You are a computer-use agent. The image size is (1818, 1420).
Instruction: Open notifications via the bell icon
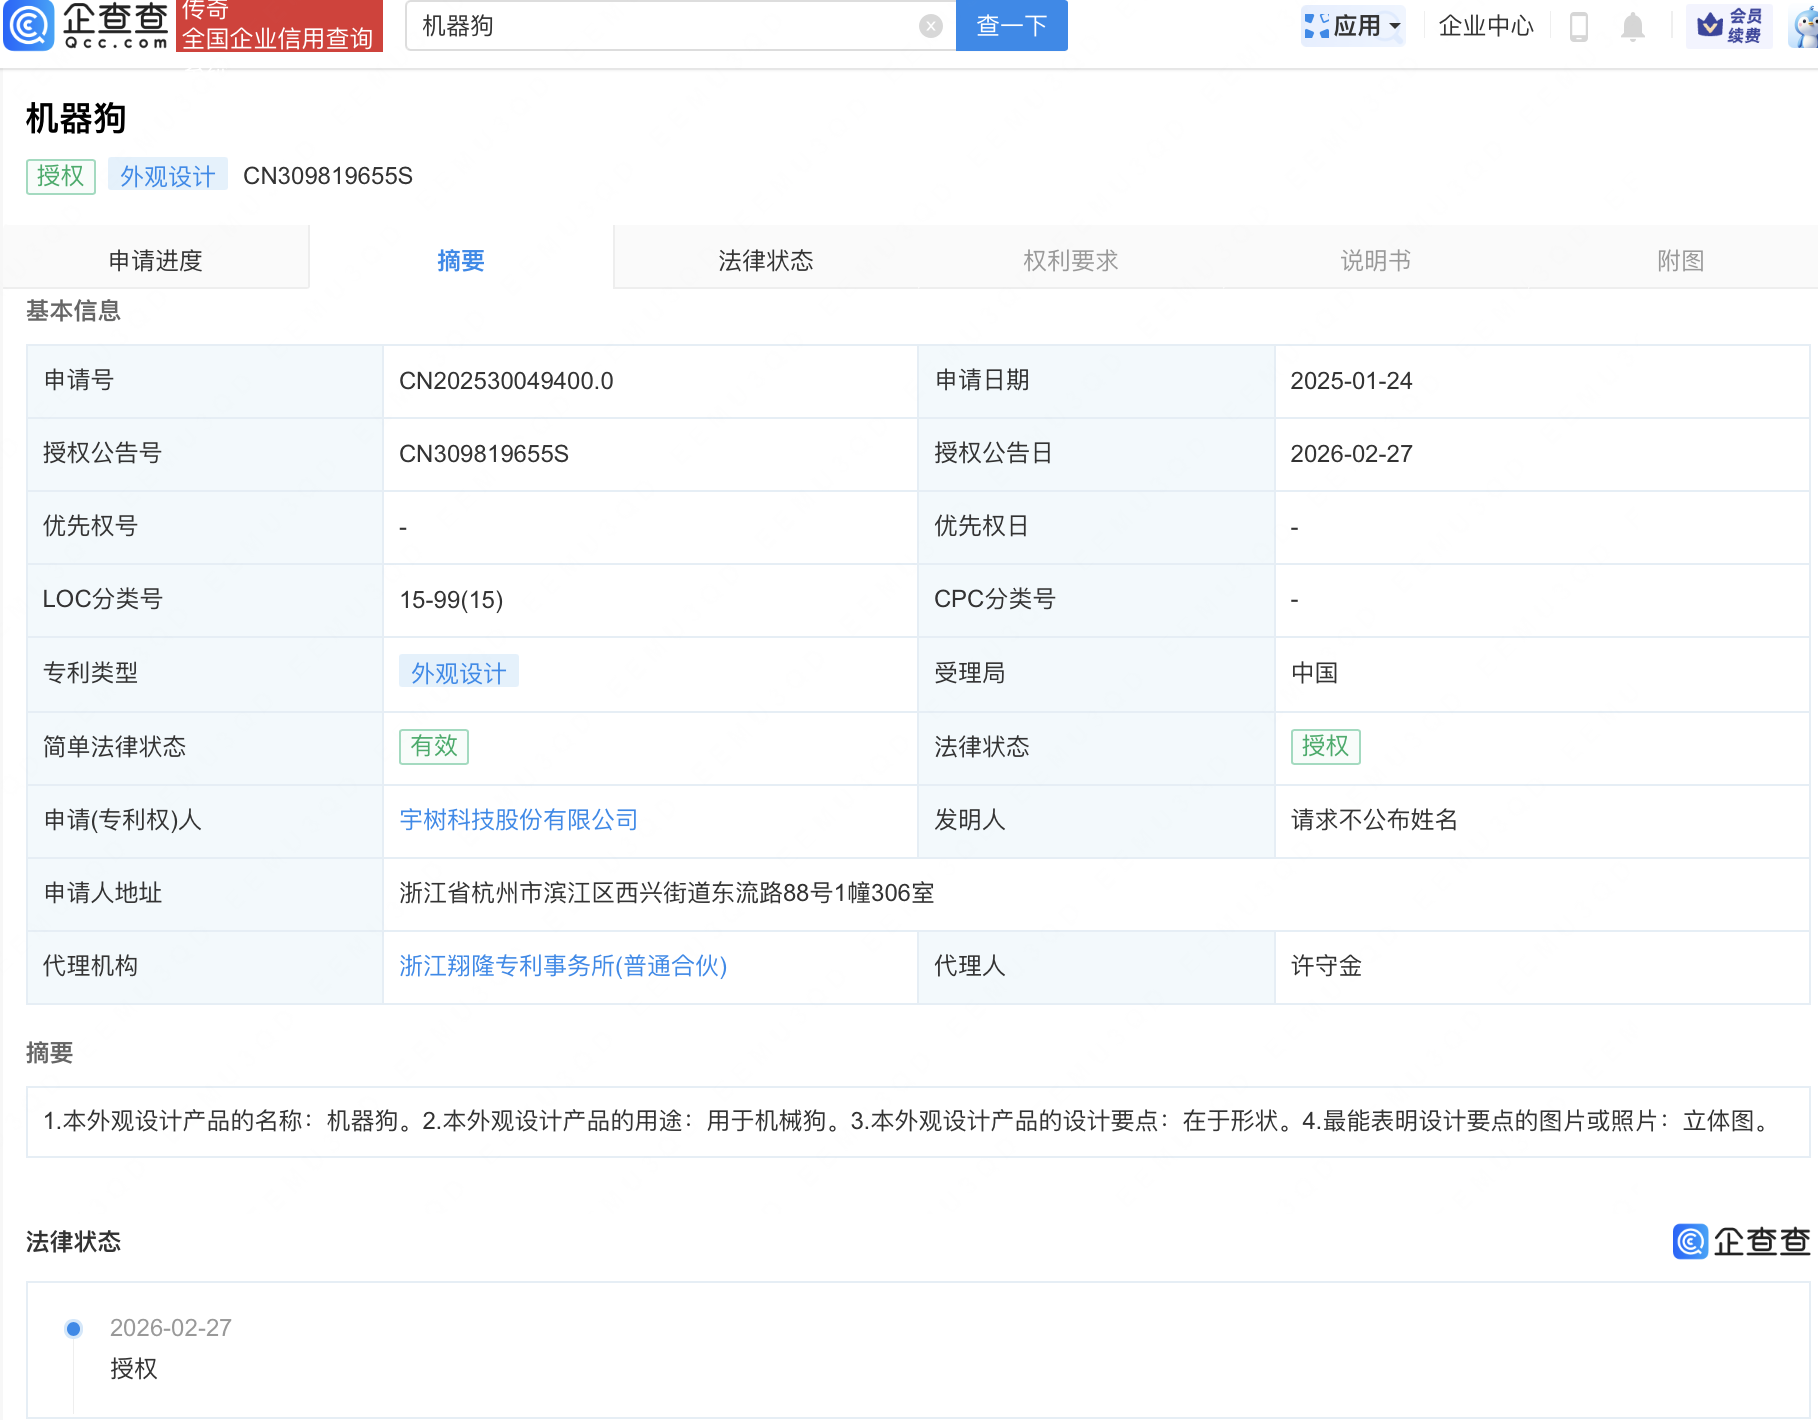[1633, 26]
